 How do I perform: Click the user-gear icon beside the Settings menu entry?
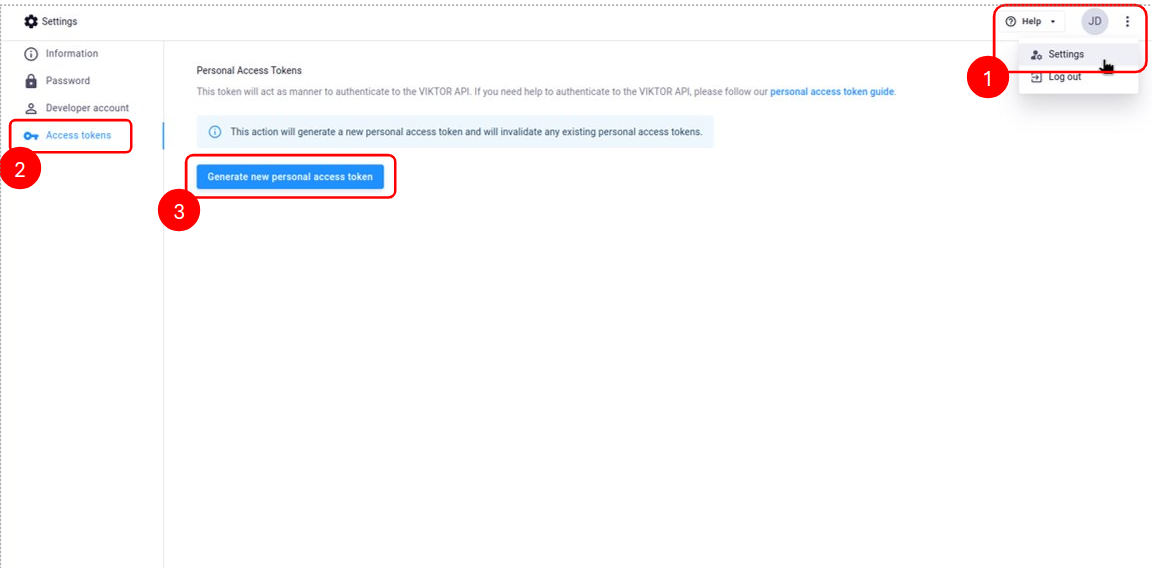(1036, 55)
